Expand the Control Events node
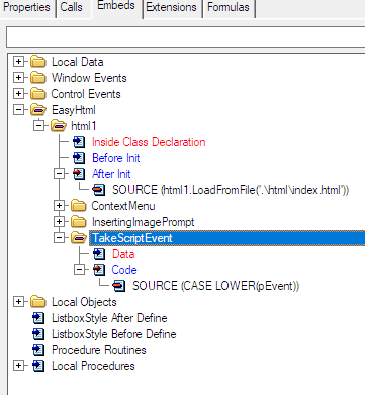The height and width of the screenshot is (395, 370). pyautogui.click(x=19, y=94)
